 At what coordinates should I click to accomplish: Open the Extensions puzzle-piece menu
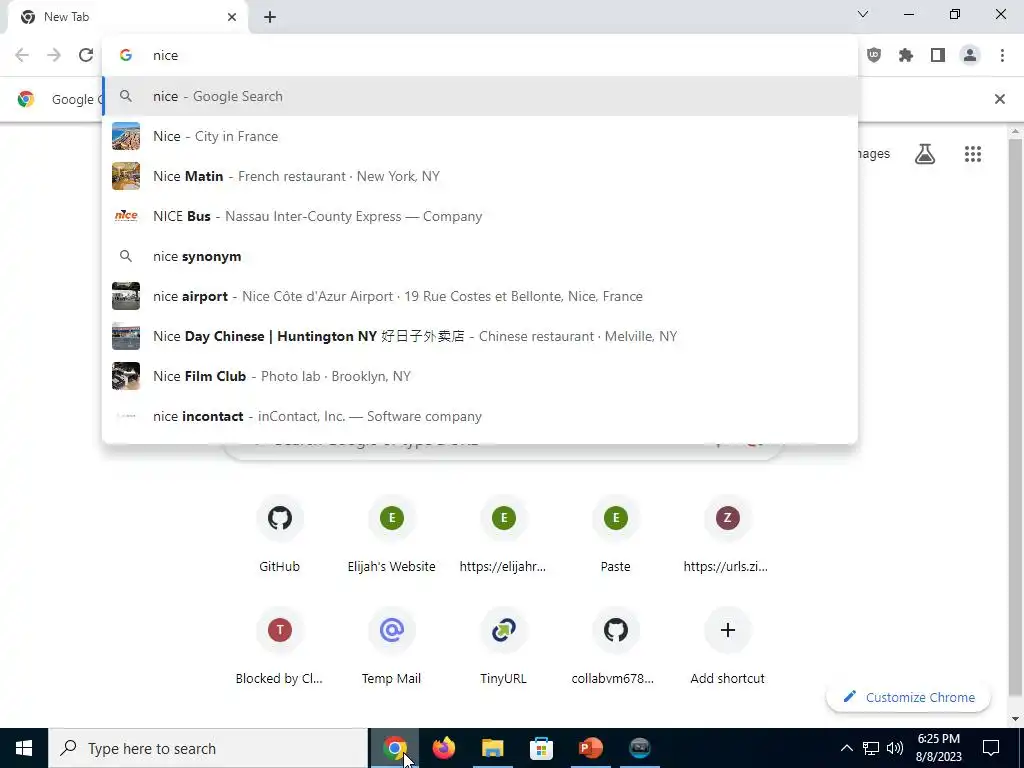(906, 56)
